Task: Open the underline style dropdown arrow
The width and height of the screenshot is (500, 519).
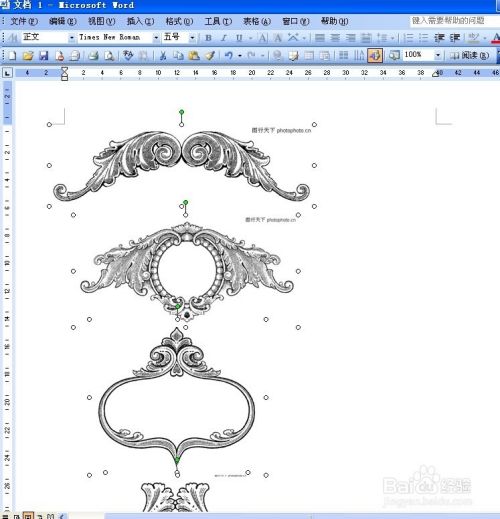Action: 250,38
